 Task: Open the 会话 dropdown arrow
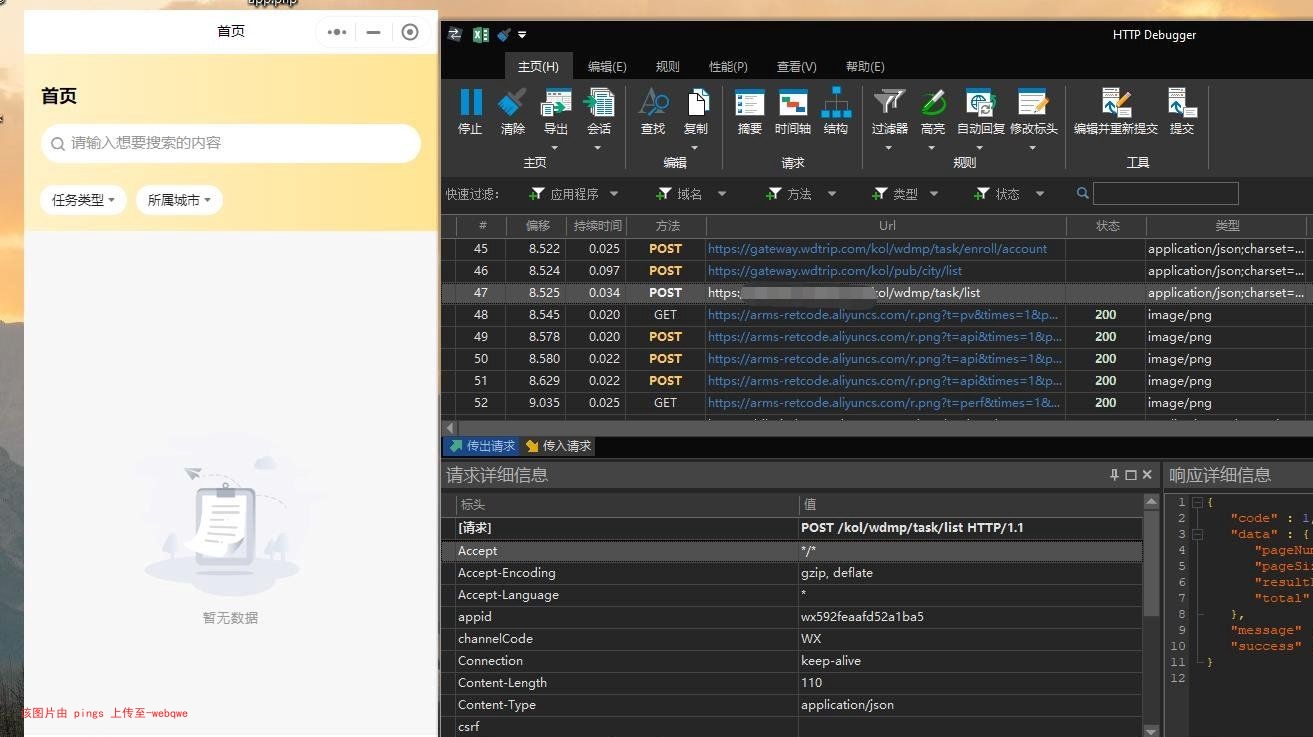click(x=598, y=148)
